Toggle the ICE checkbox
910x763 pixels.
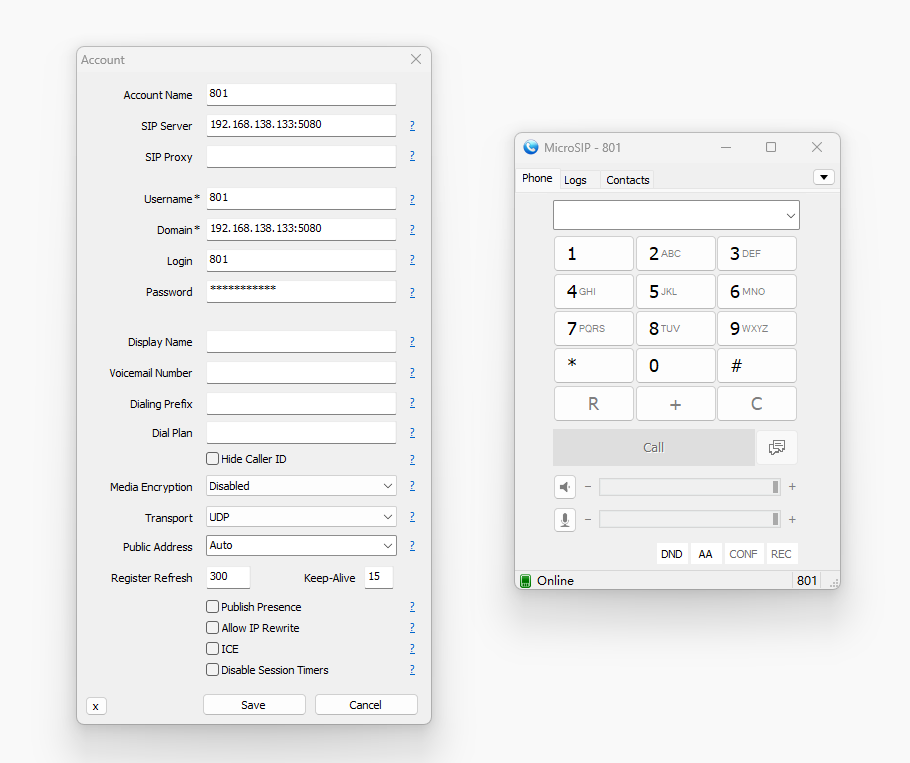click(x=213, y=649)
